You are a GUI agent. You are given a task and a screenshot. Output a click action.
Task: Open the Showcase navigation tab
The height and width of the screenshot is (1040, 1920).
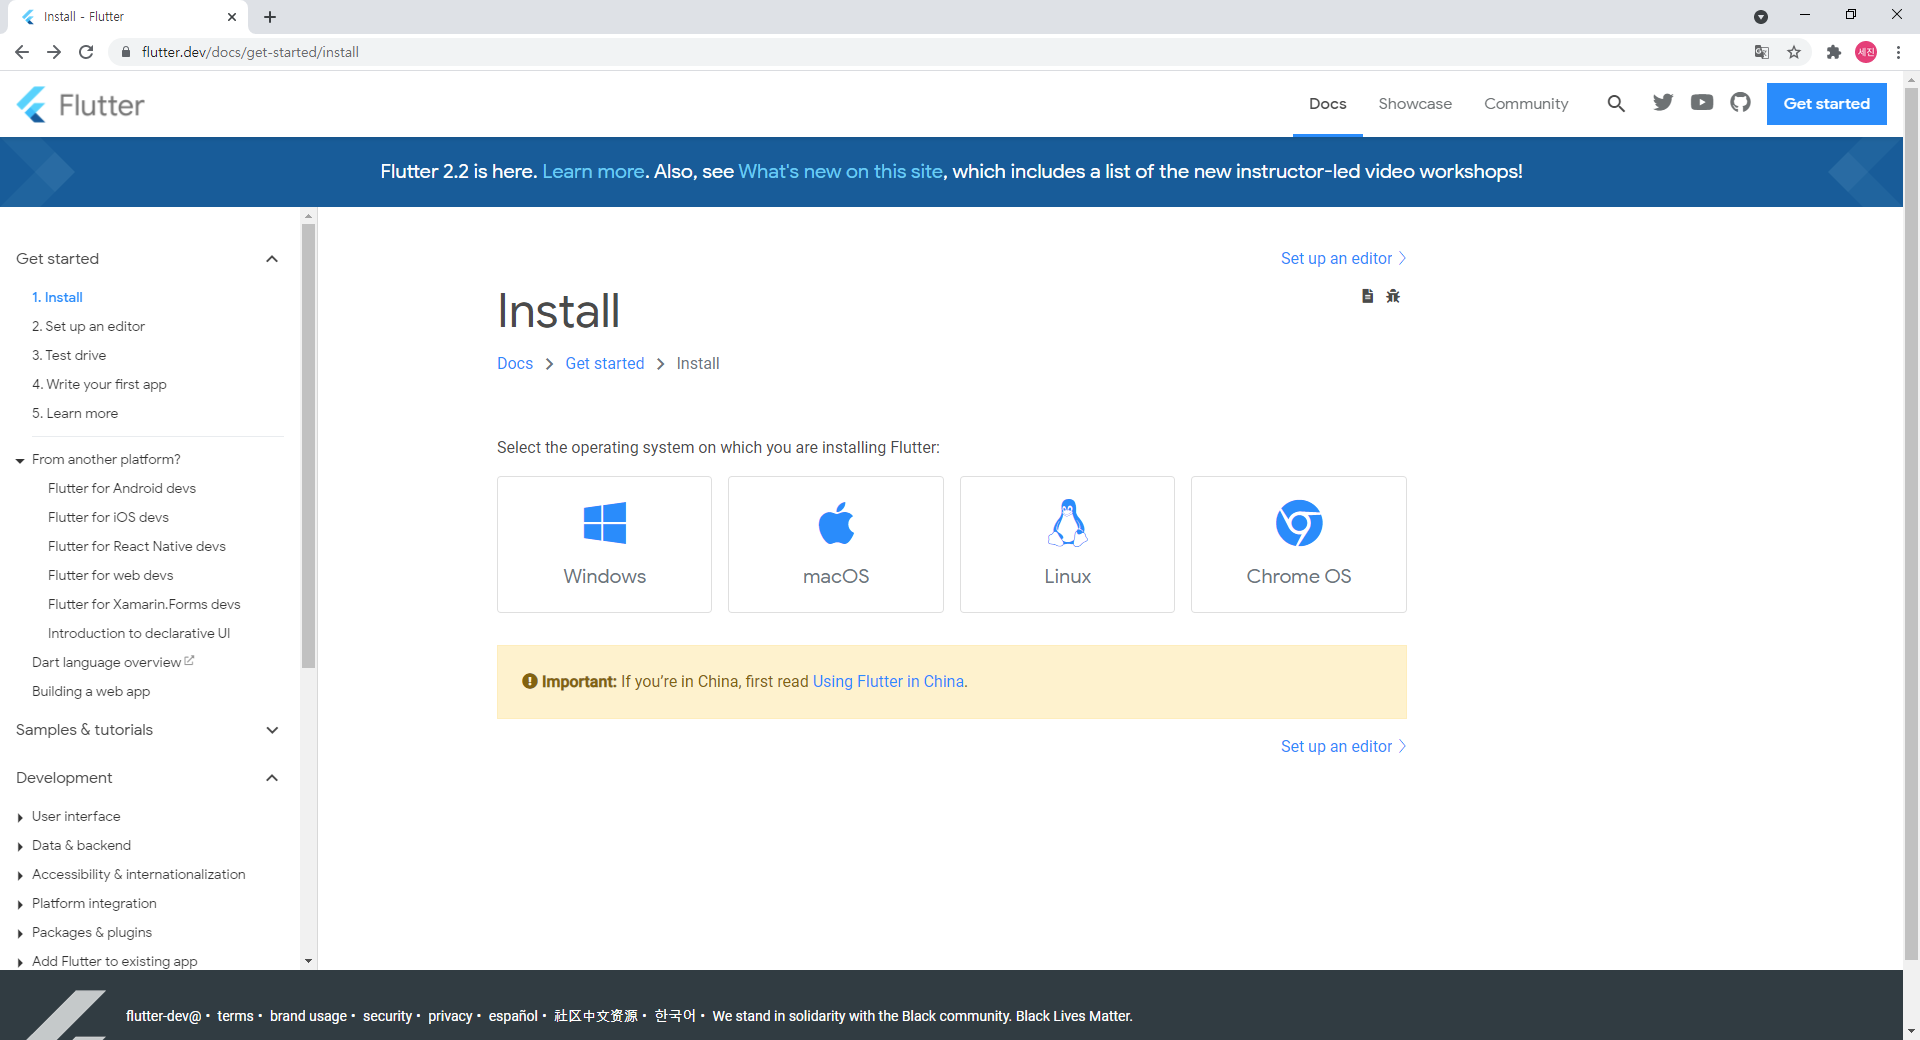1415,104
